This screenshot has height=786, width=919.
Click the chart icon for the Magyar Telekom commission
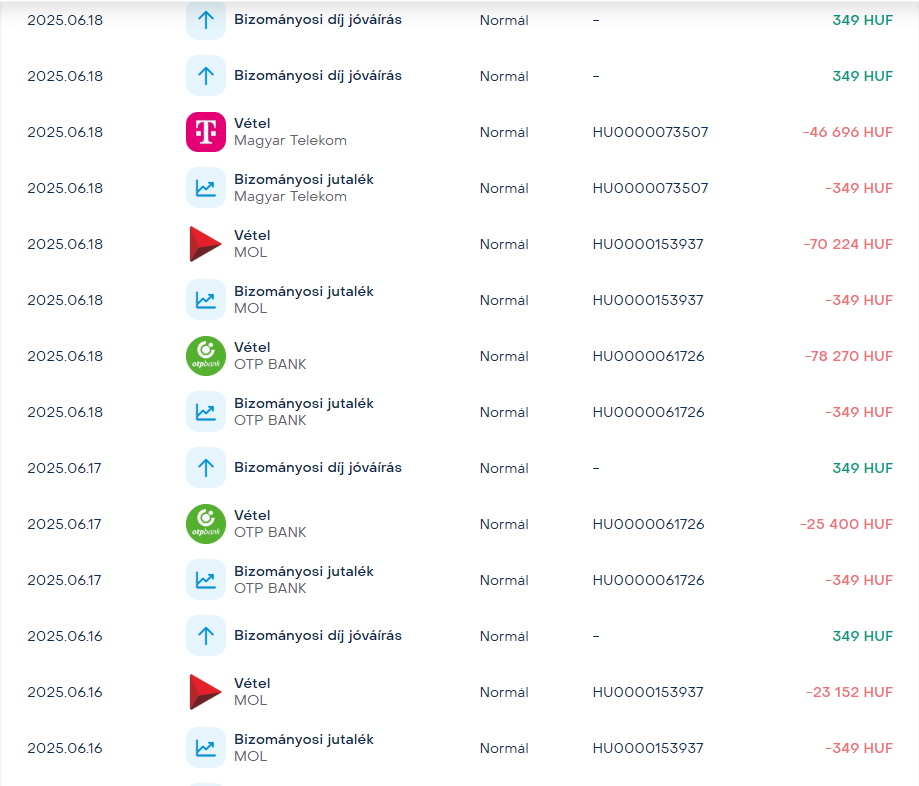(x=206, y=188)
